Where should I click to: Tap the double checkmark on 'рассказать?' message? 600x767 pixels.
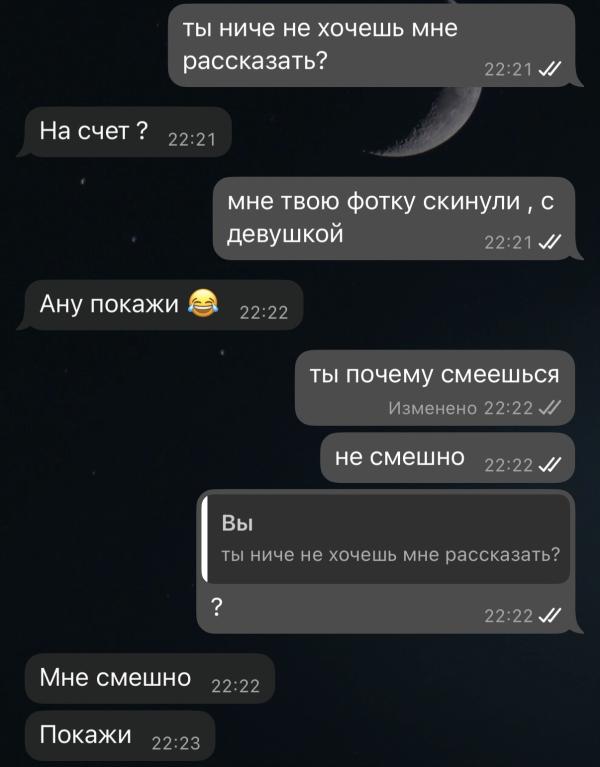point(550,69)
